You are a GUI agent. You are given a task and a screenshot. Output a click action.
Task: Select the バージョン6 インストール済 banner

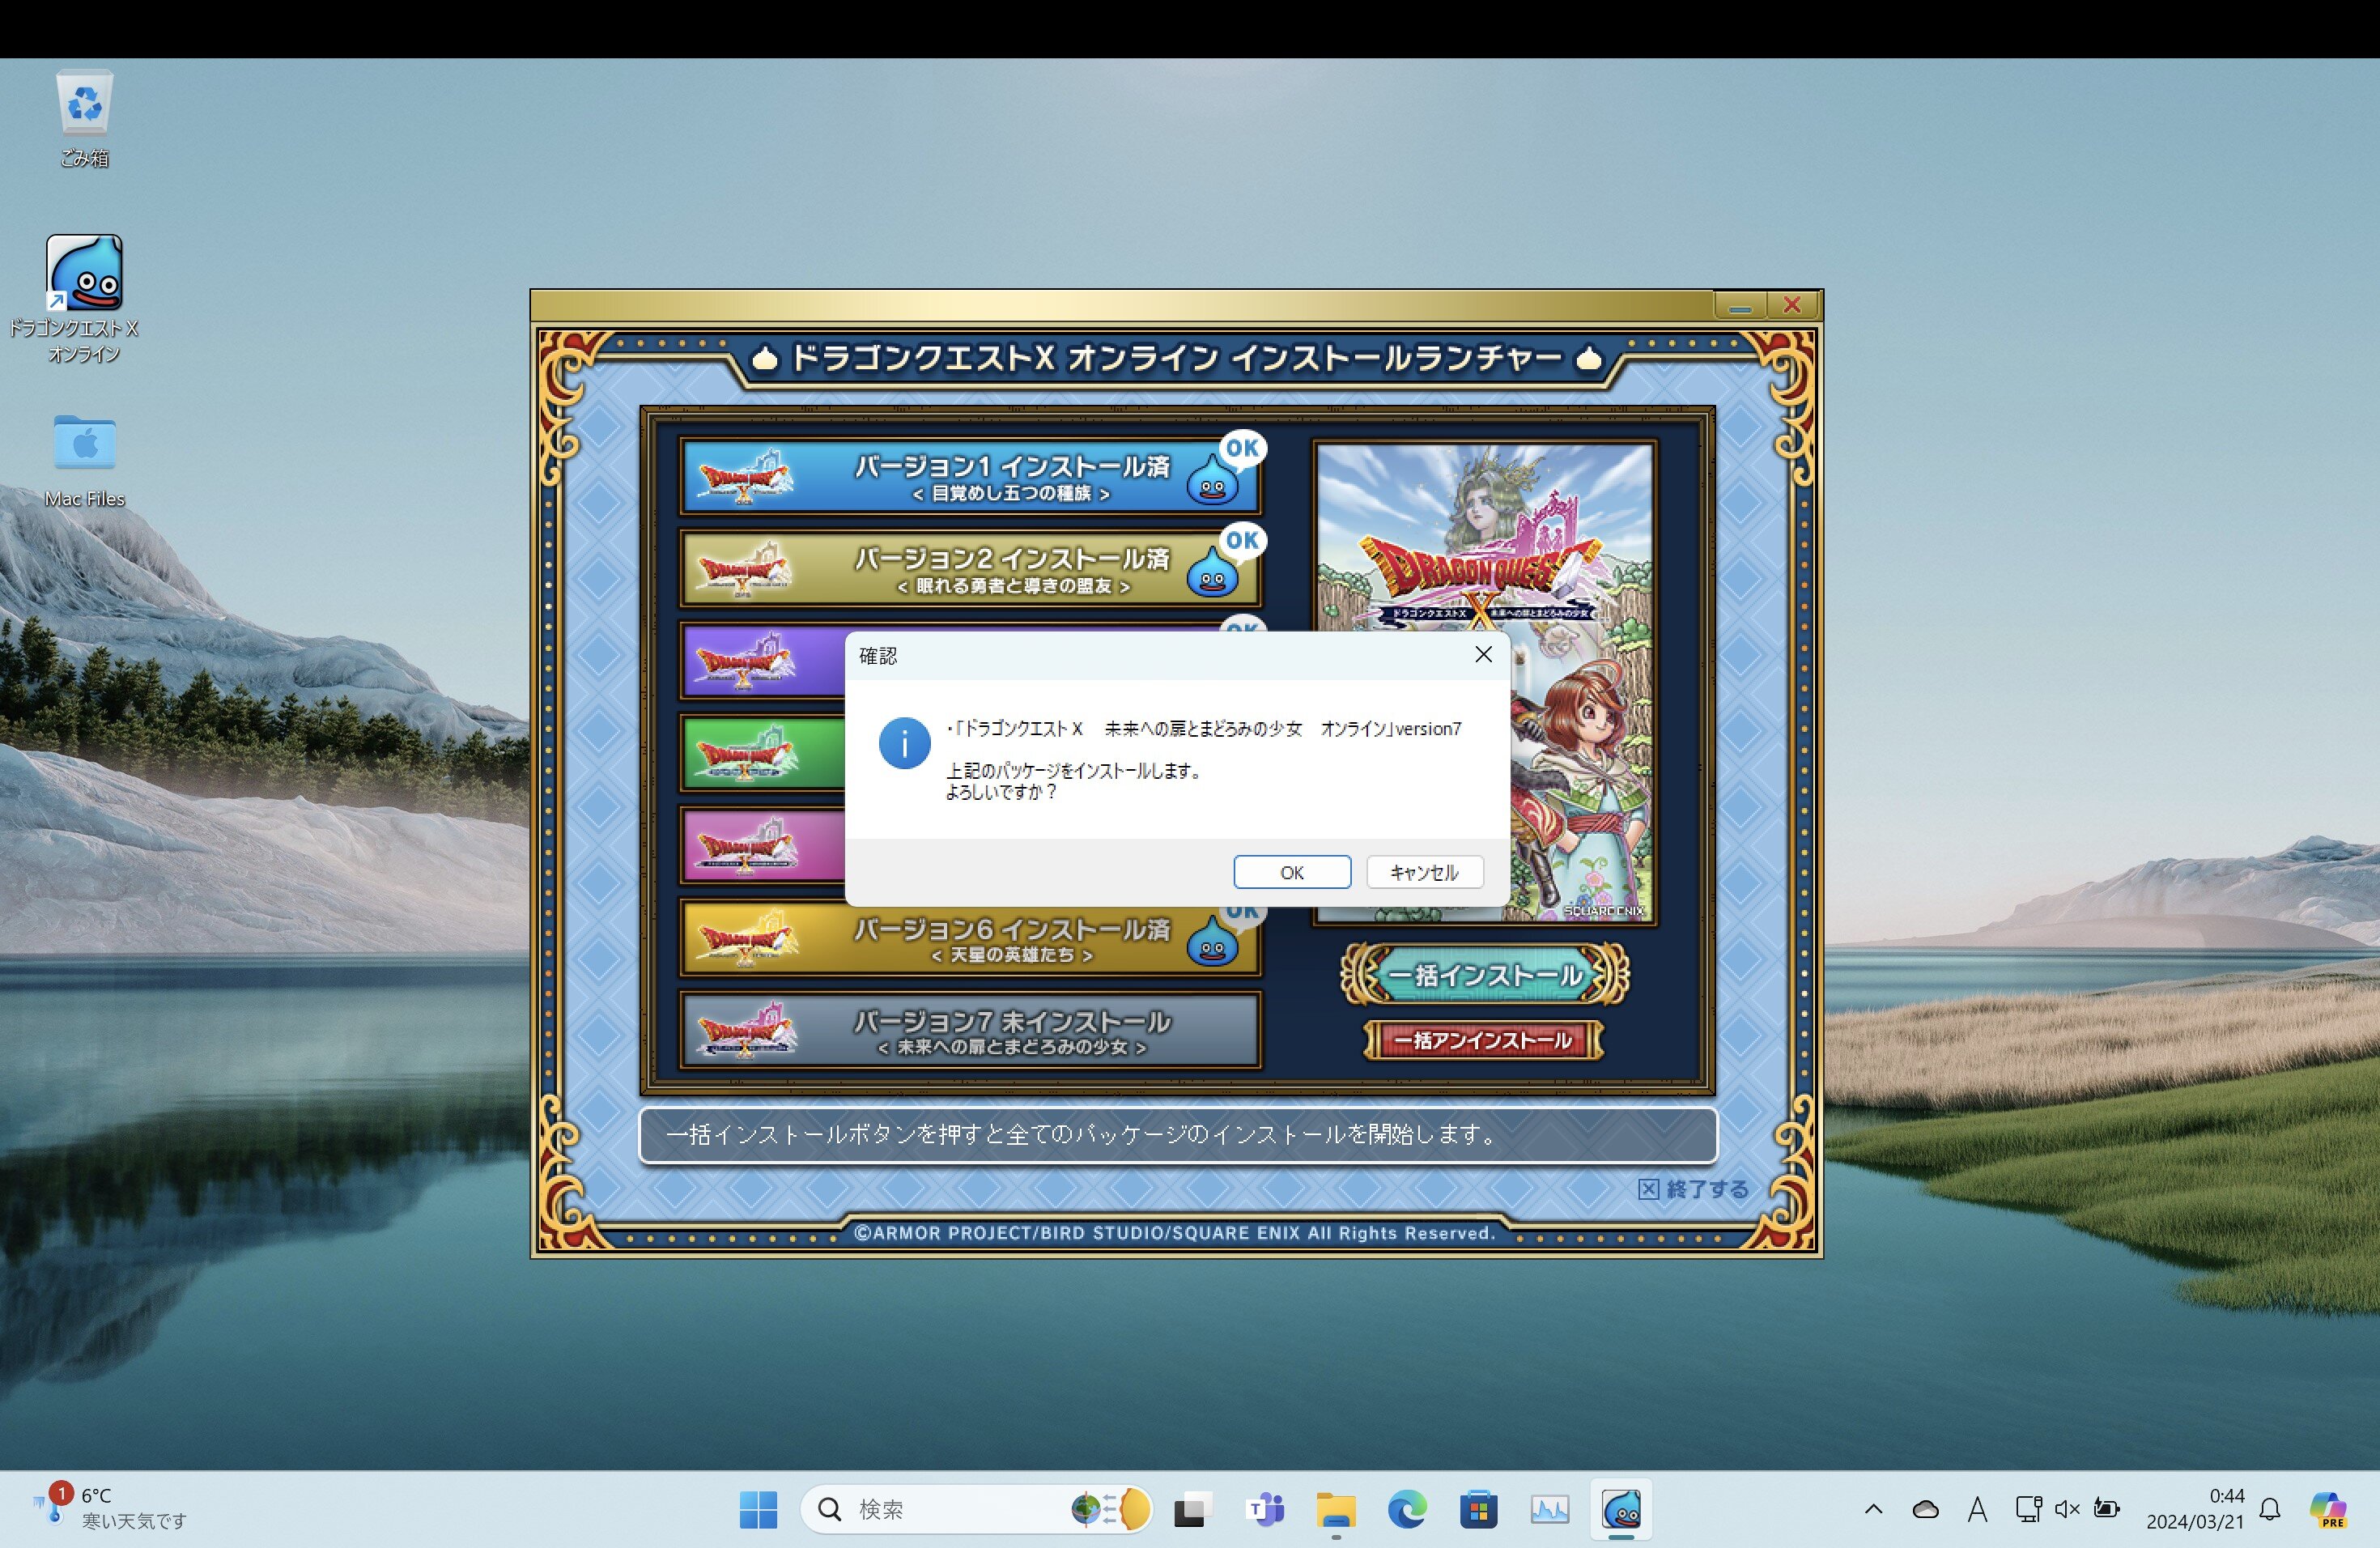point(969,940)
